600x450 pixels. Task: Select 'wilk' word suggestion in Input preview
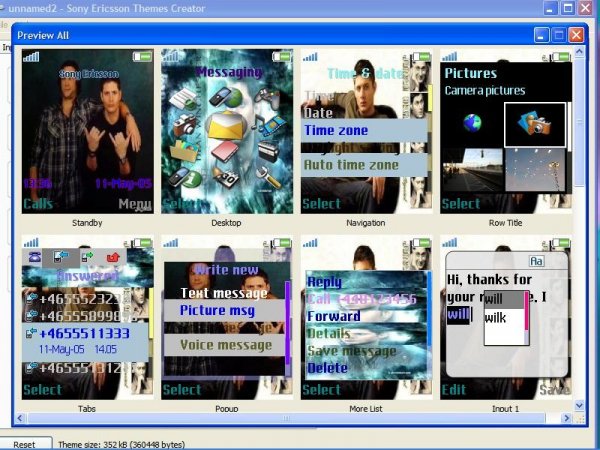click(x=496, y=318)
